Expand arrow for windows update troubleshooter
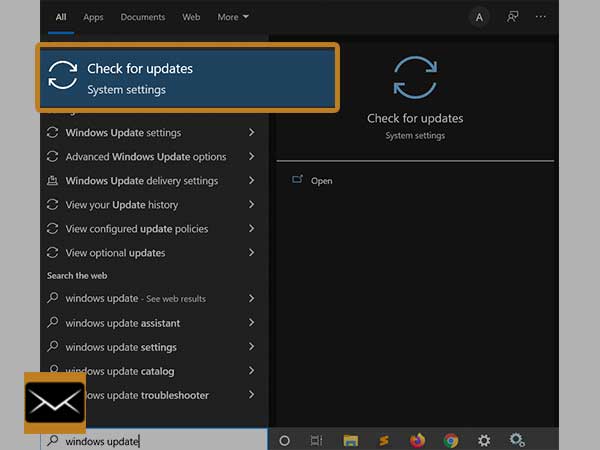 [251, 395]
